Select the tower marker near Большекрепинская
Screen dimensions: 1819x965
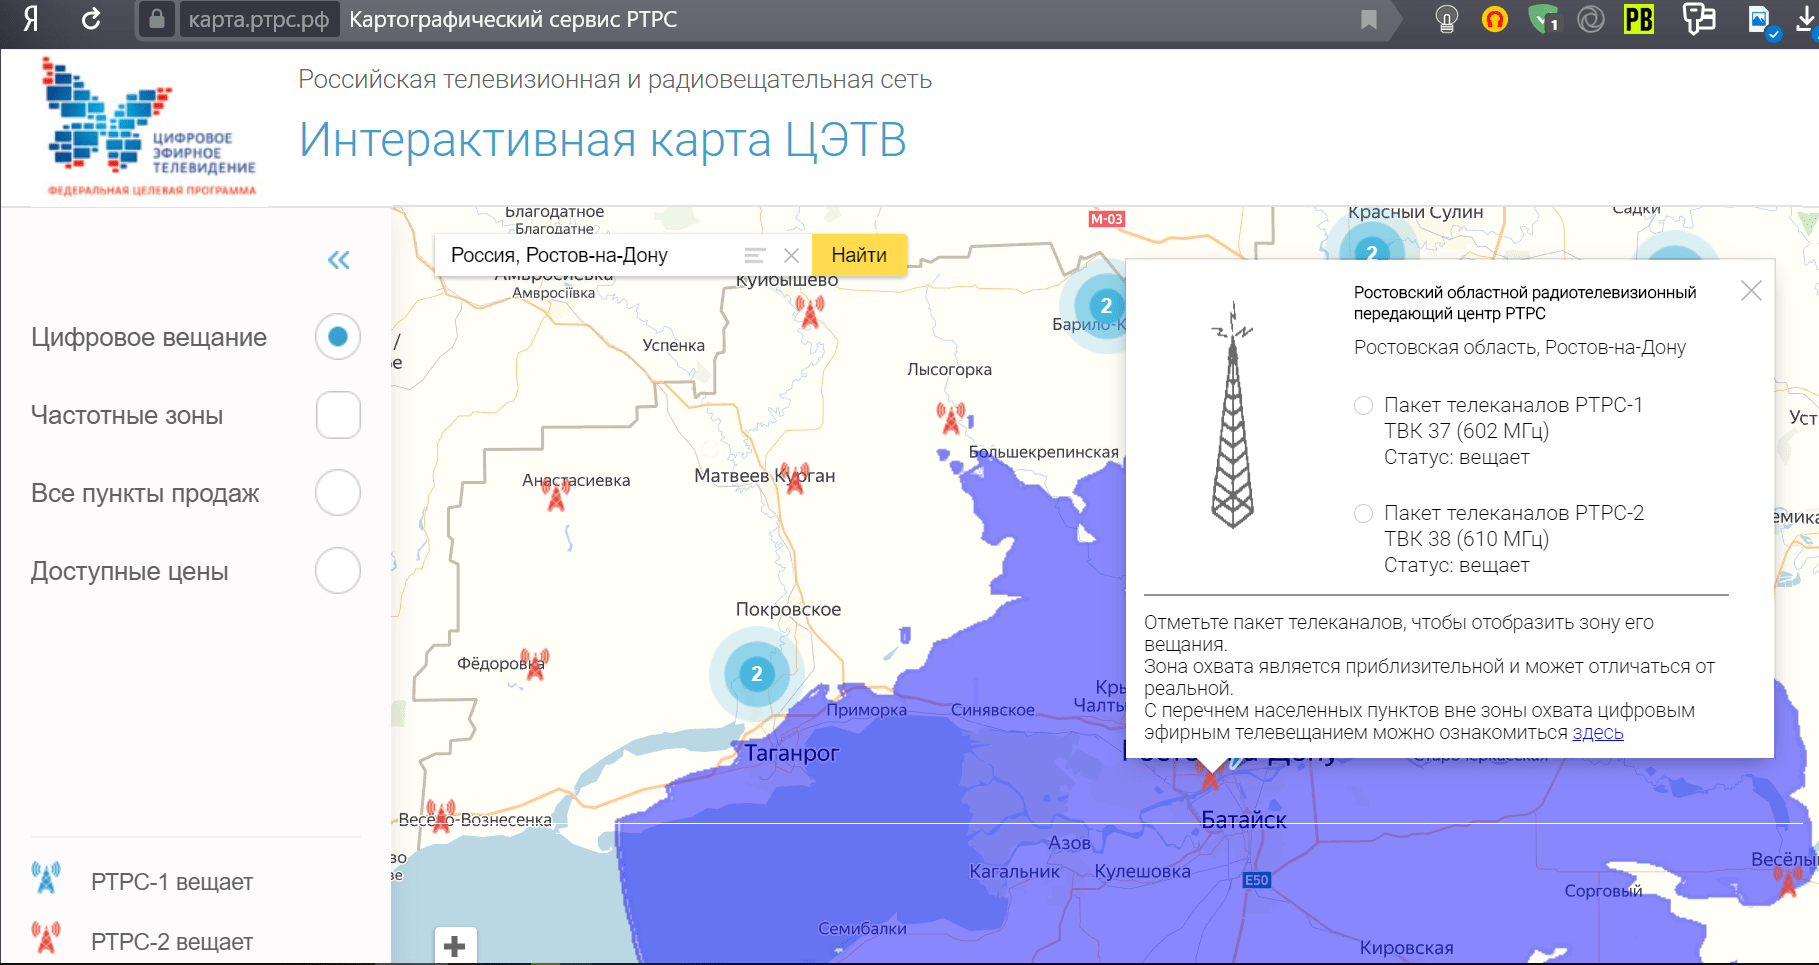tap(951, 418)
